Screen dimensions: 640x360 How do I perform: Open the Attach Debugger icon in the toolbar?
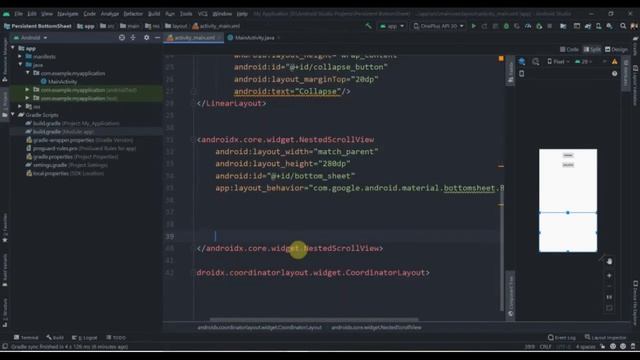[539, 26]
